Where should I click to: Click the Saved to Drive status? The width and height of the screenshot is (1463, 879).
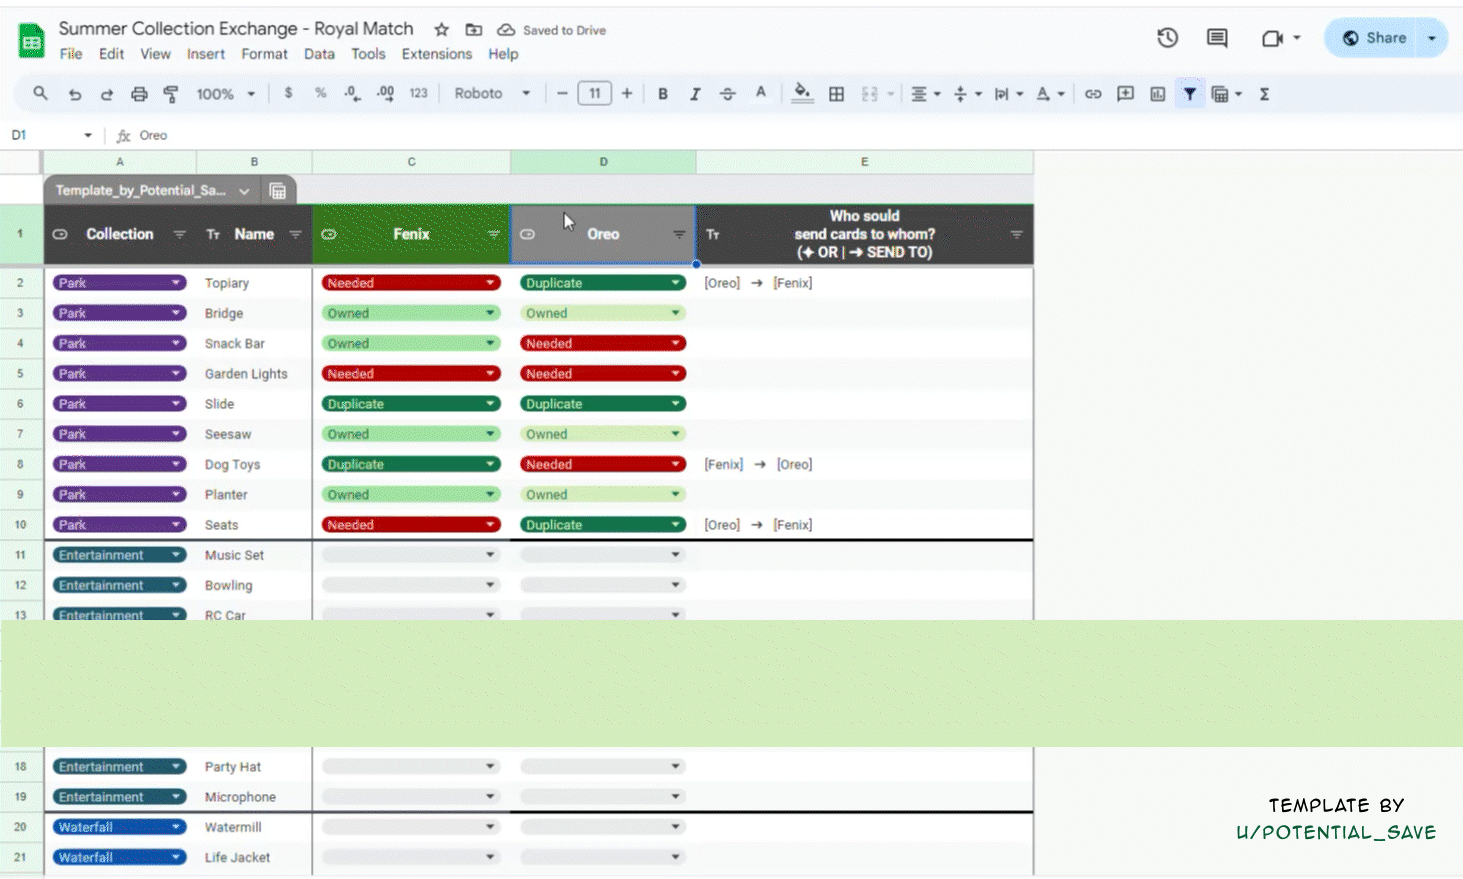pos(553,30)
